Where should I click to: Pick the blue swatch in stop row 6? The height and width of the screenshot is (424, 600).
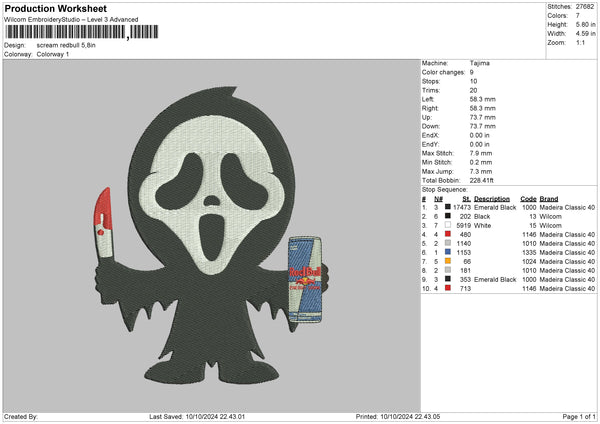coord(448,252)
